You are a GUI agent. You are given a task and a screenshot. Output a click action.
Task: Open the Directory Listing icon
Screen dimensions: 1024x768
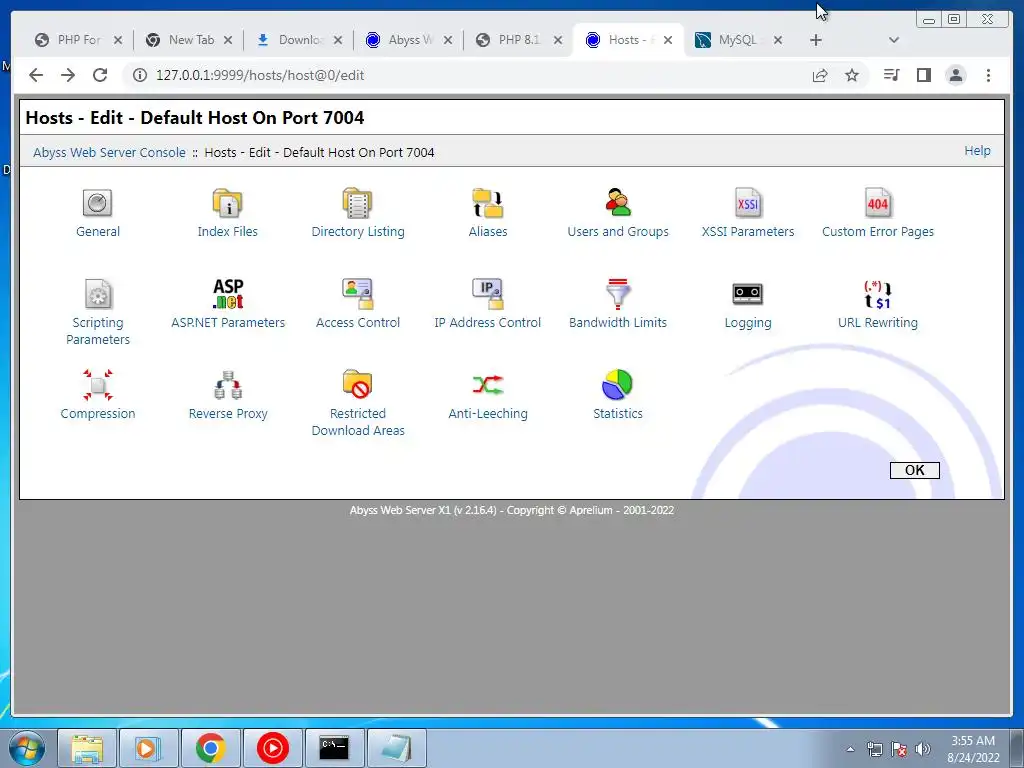click(357, 203)
